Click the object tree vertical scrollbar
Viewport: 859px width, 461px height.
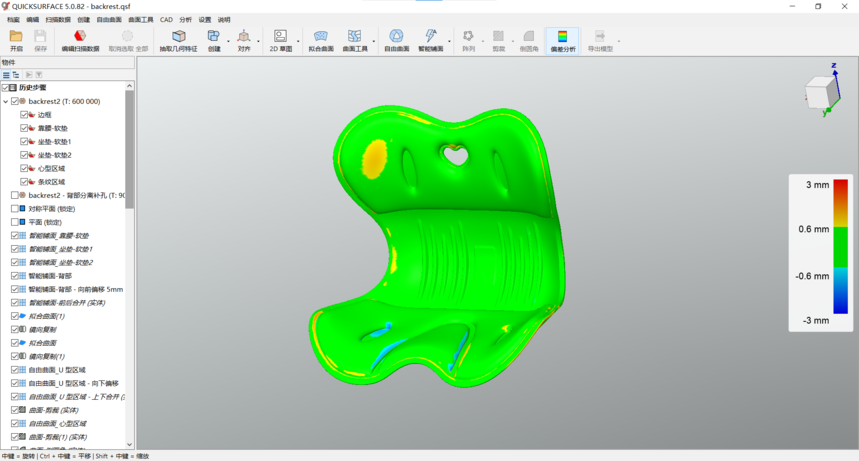(129, 149)
